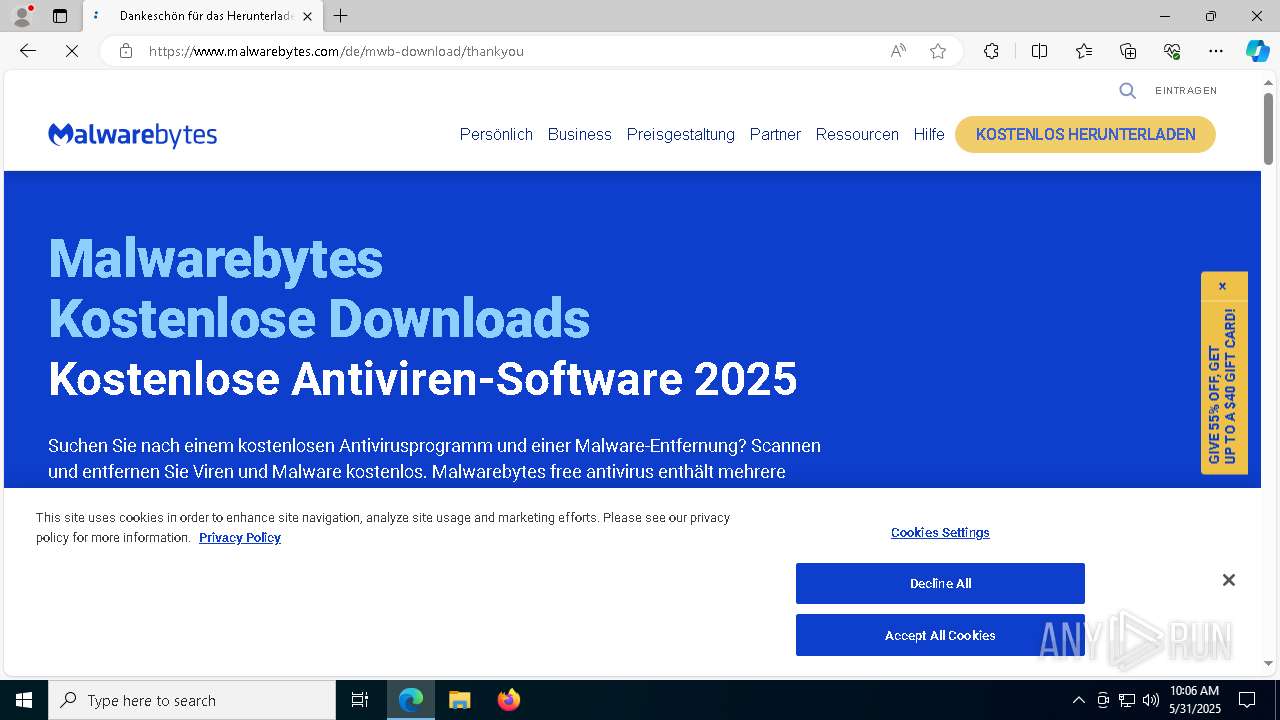This screenshot has height=720, width=1280.
Task: Stop loading the page
Action: tap(72, 51)
